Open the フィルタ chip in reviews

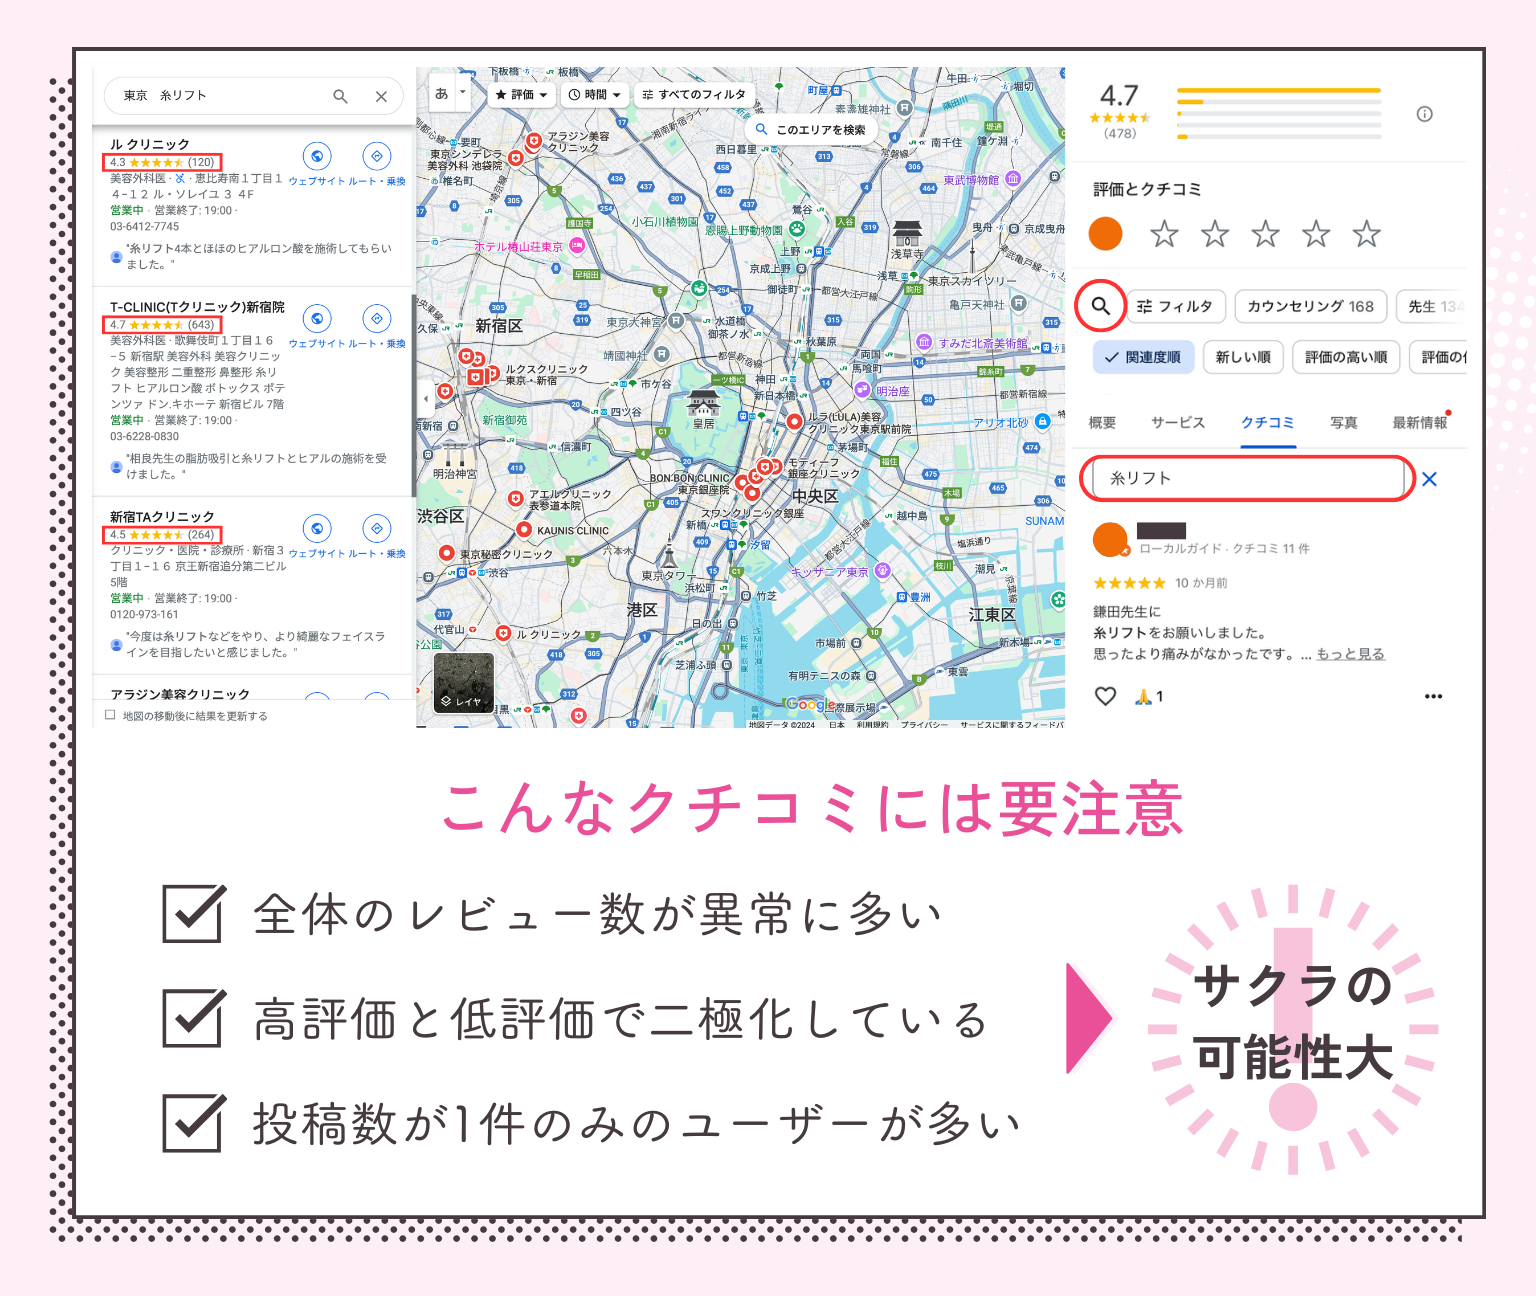[x=1175, y=306]
